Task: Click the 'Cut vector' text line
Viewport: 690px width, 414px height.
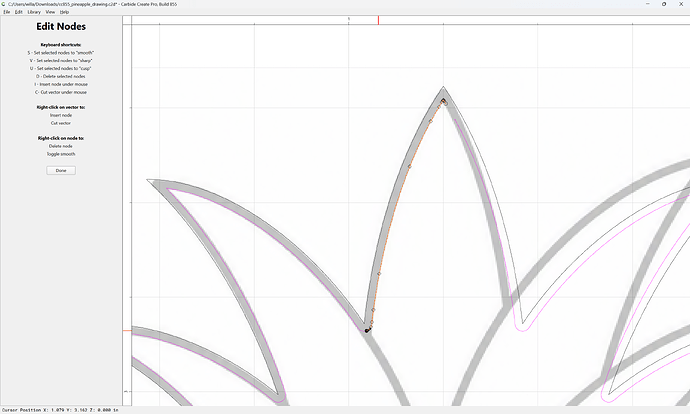Action: [61, 123]
